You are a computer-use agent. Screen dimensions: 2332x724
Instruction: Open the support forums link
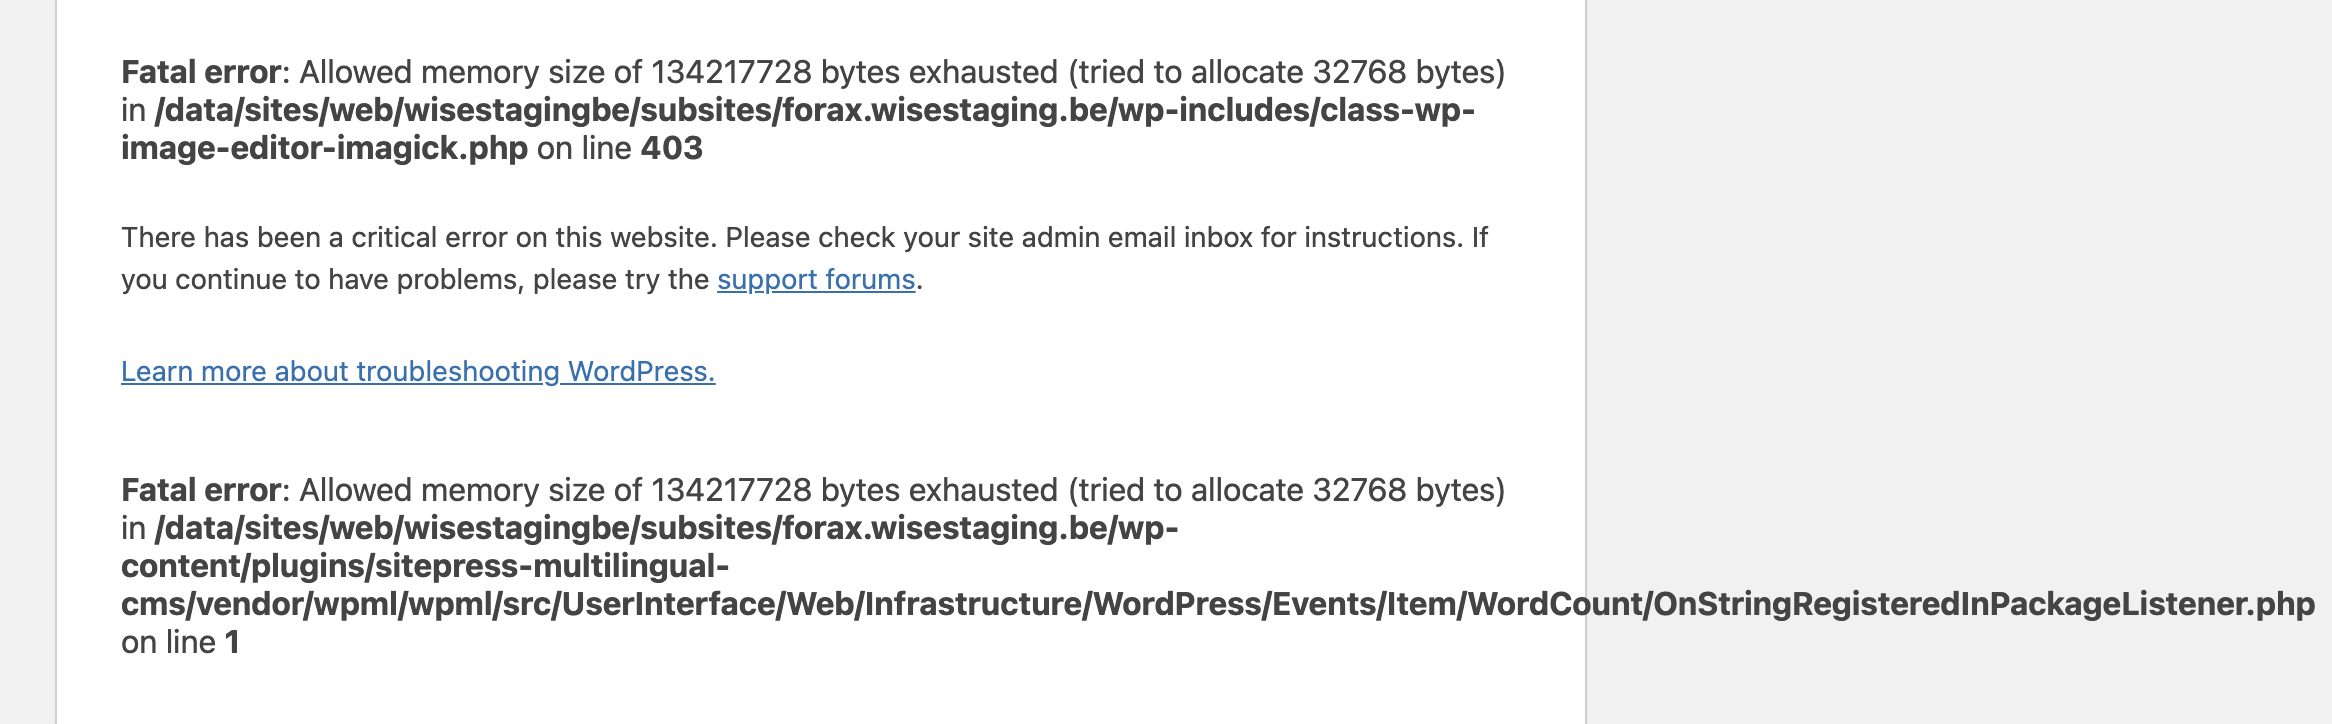816,280
